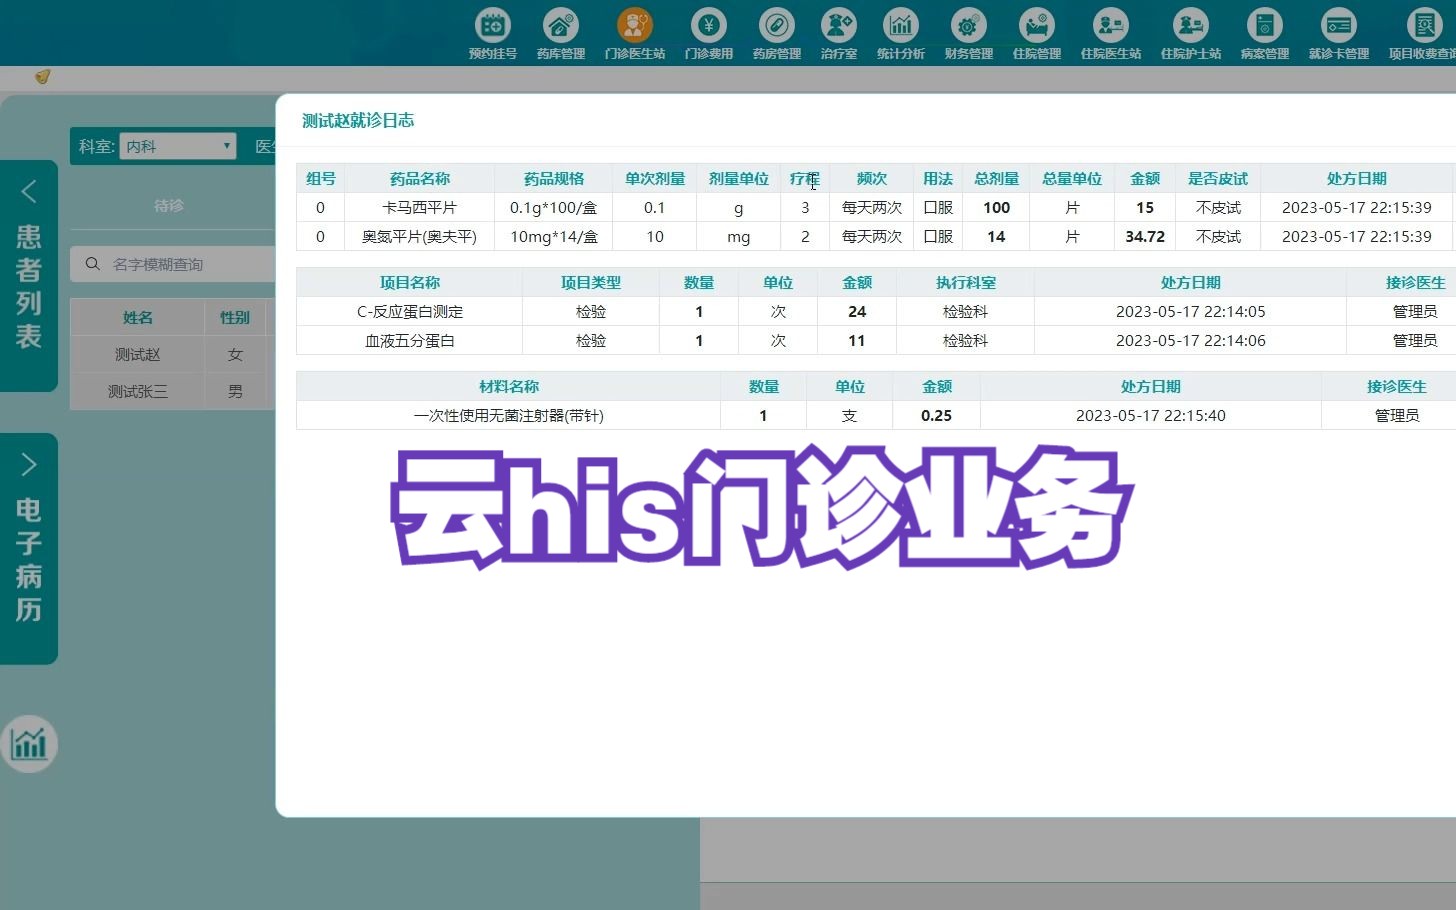Viewport: 1456px width, 910px height.
Task: Click the 材料名称 column header
Action: [x=509, y=386]
